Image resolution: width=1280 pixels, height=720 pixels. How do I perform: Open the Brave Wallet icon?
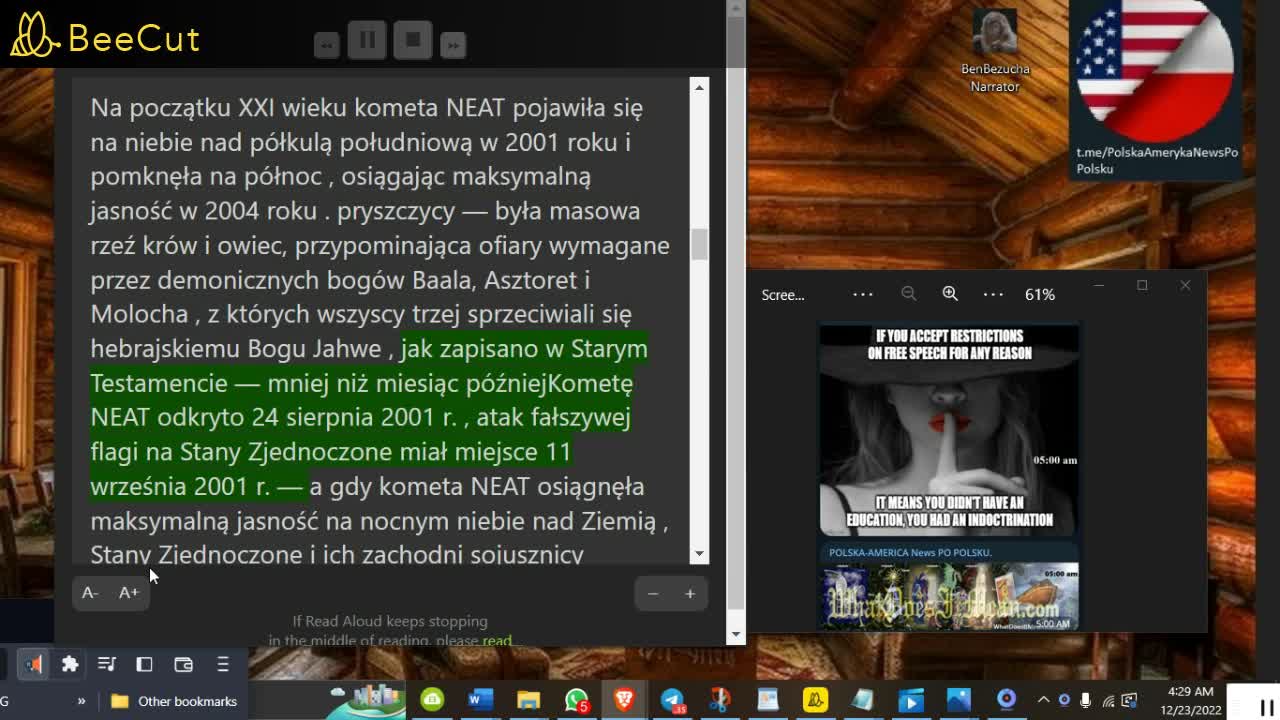(x=183, y=664)
